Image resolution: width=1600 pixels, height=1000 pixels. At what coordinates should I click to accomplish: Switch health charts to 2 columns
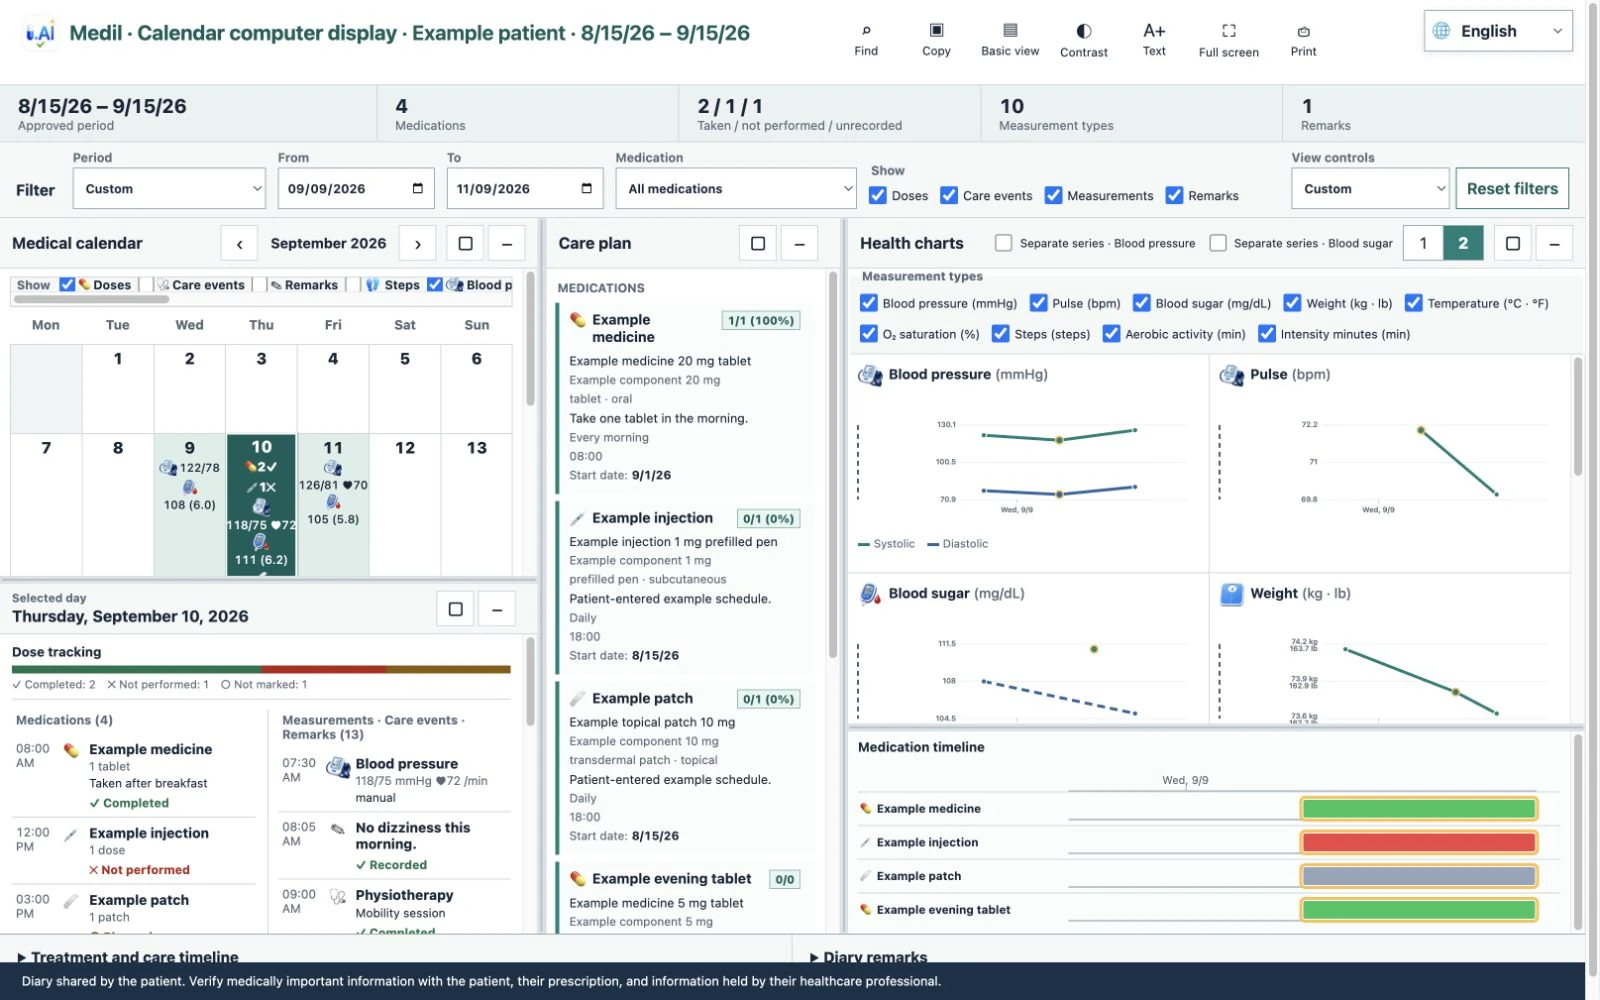1463,243
